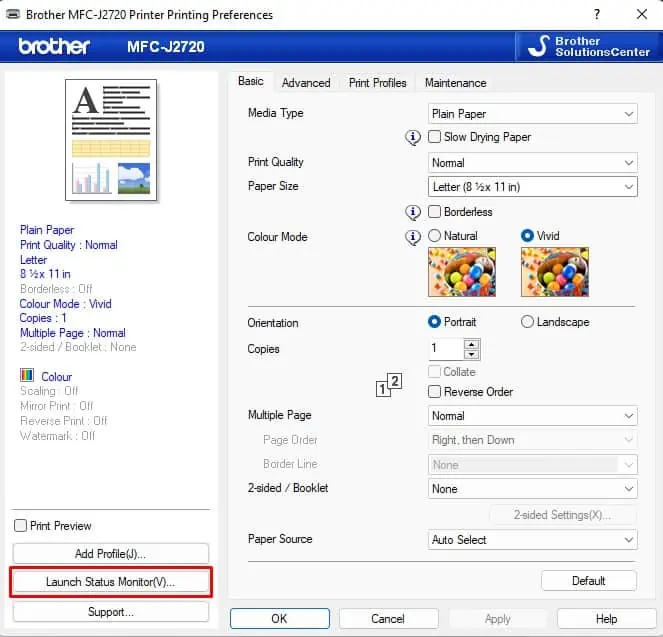Select the Landscape orientation radio button
Screen dimensions: 663x637
(527, 322)
